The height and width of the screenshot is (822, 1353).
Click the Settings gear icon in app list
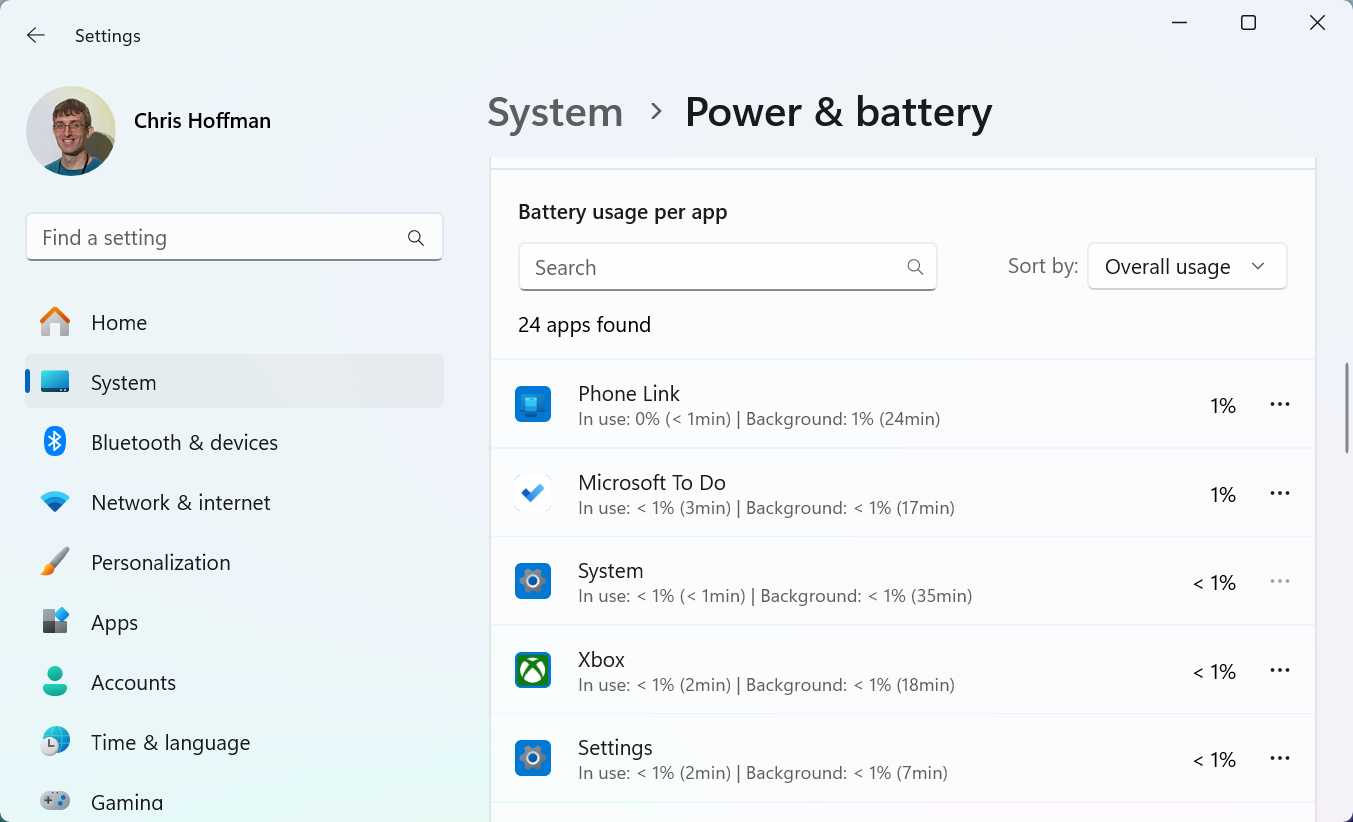tap(533, 758)
